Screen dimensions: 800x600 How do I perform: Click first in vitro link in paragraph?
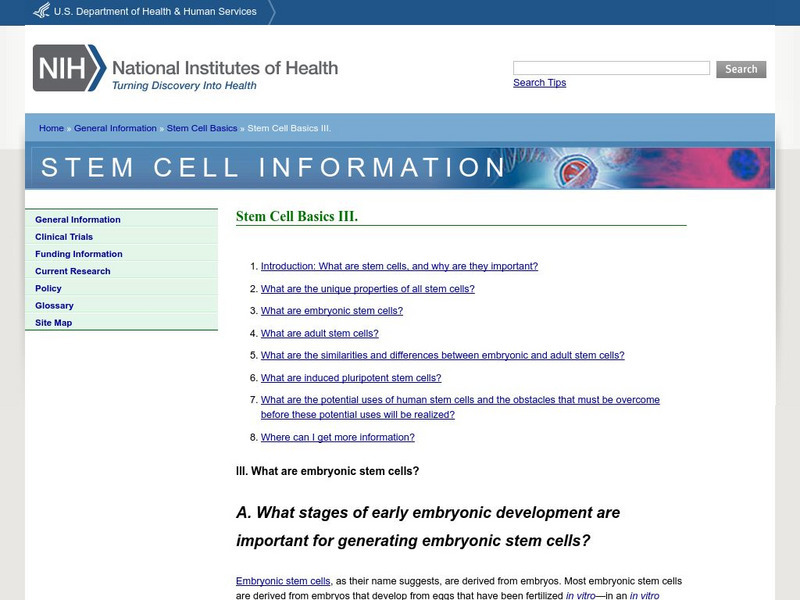pos(580,595)
